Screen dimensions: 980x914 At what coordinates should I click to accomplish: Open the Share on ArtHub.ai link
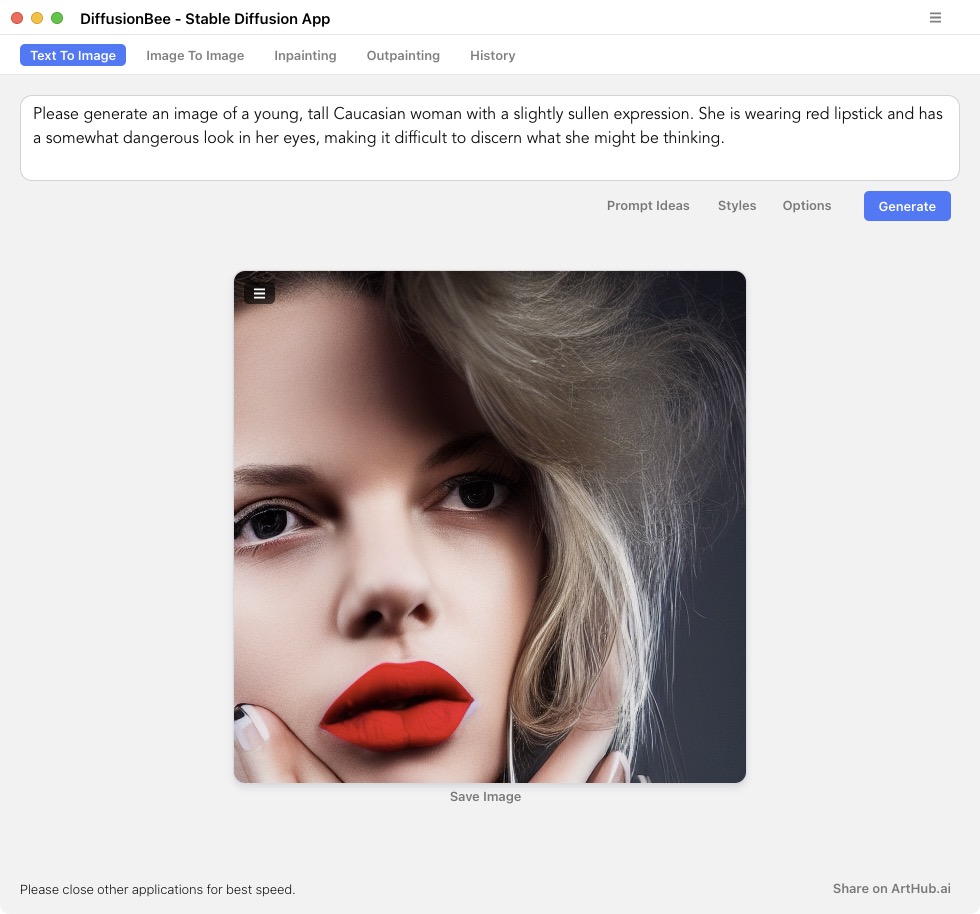(x=891, y=888)
